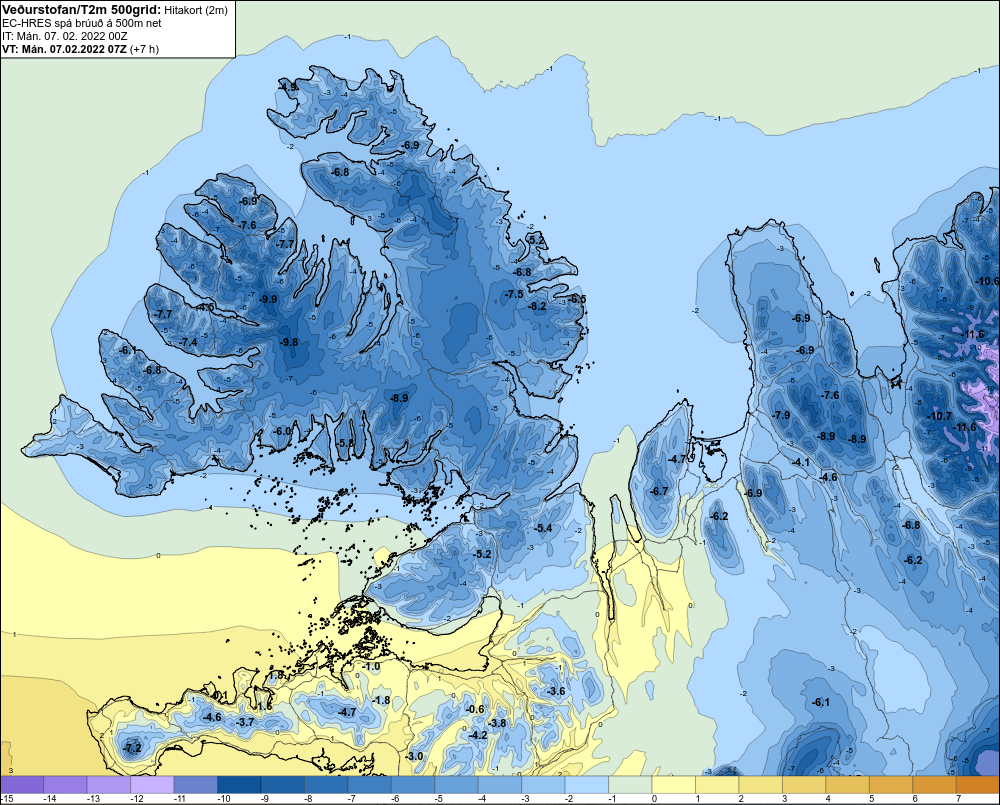Screen dimensions: 1000x805
Task: Pick the legend swatch between -4 and -3
Action: 499,784
